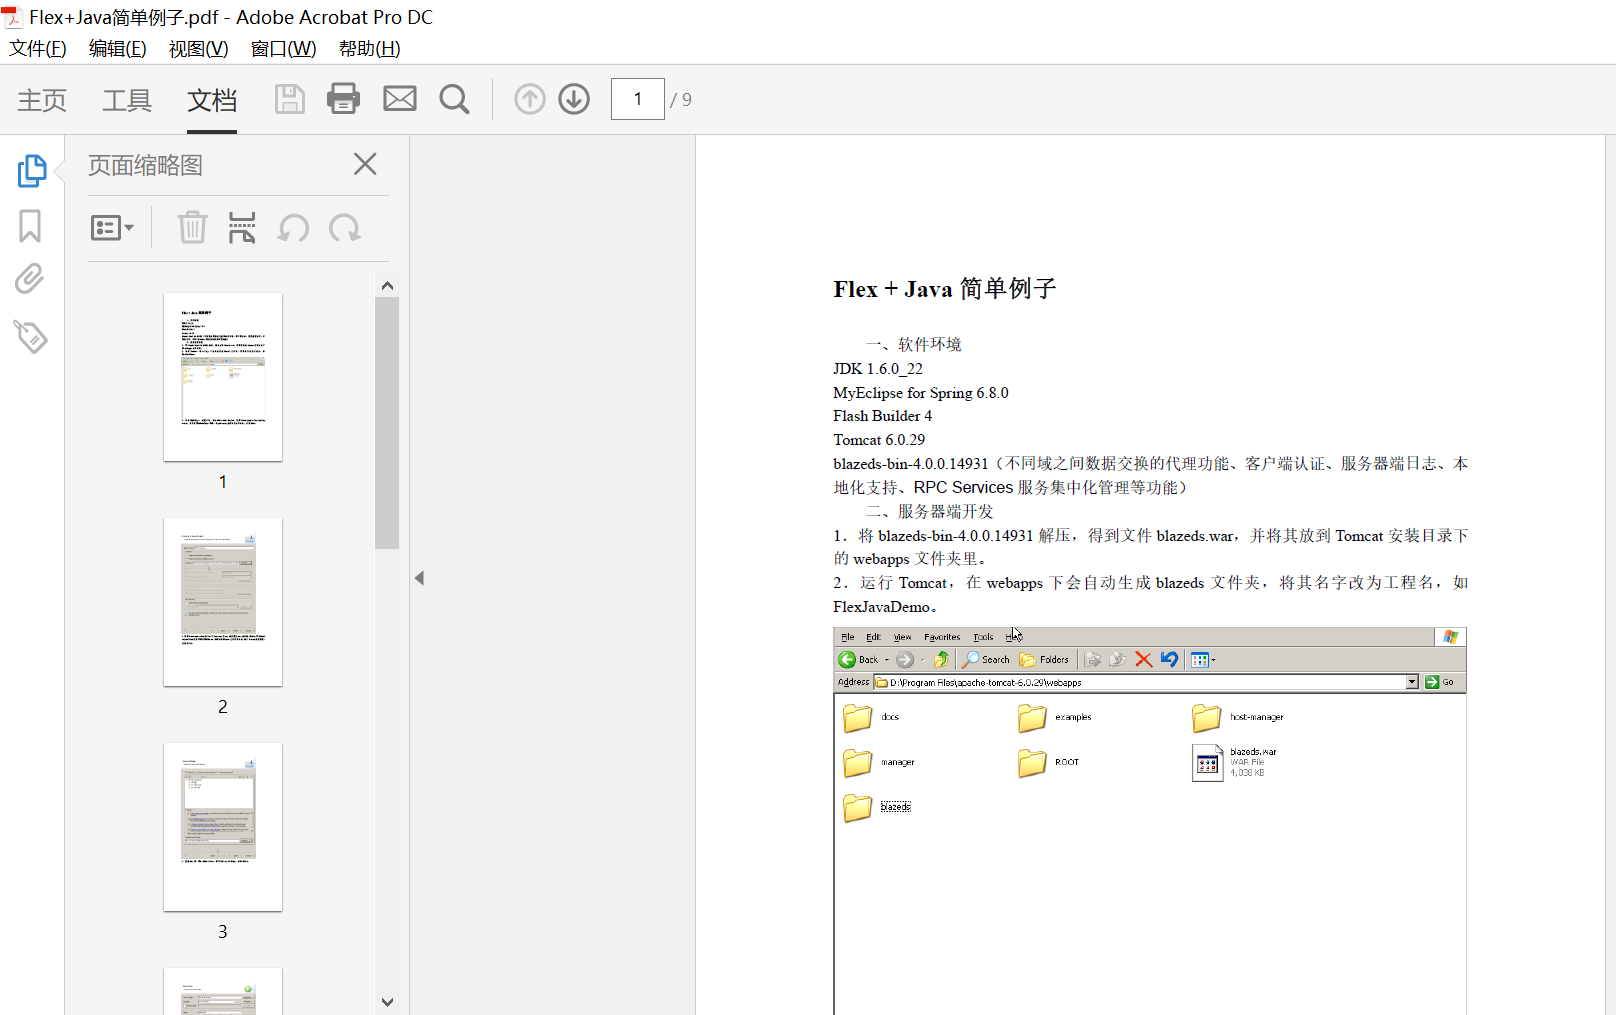Open the 编辑(E) menu

point(117,49)
